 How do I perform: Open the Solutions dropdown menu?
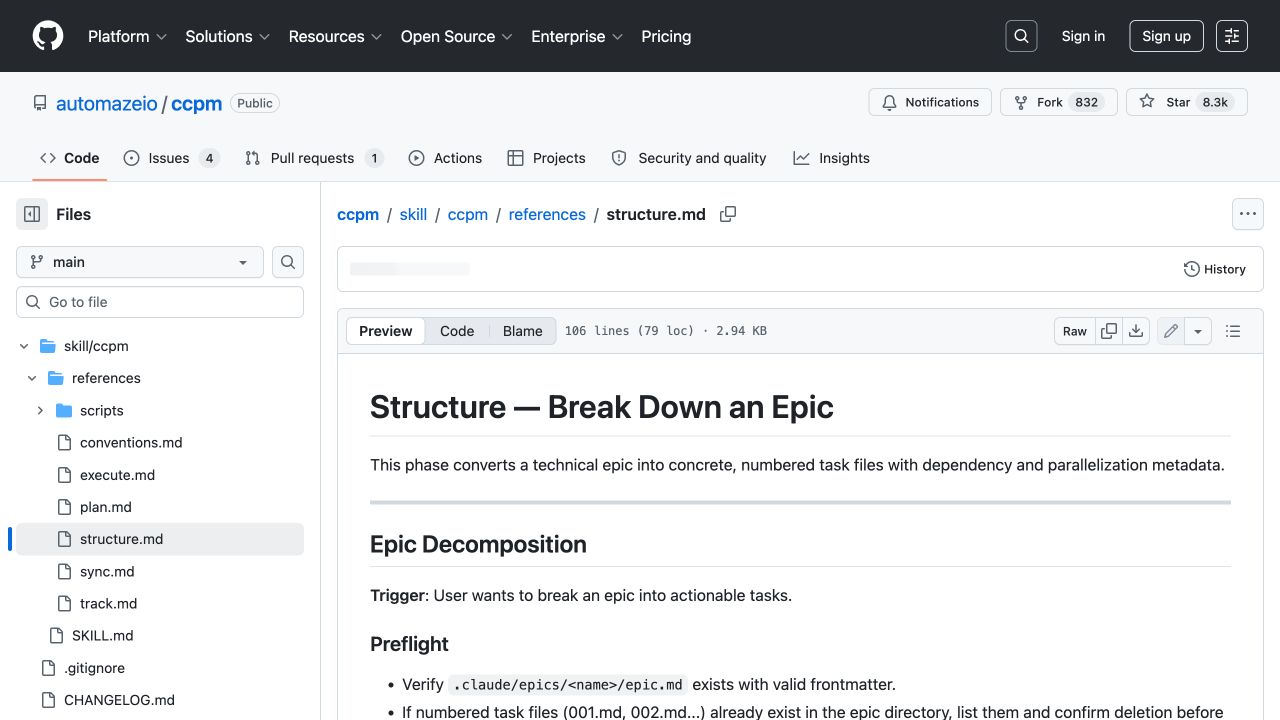point(227,36)
